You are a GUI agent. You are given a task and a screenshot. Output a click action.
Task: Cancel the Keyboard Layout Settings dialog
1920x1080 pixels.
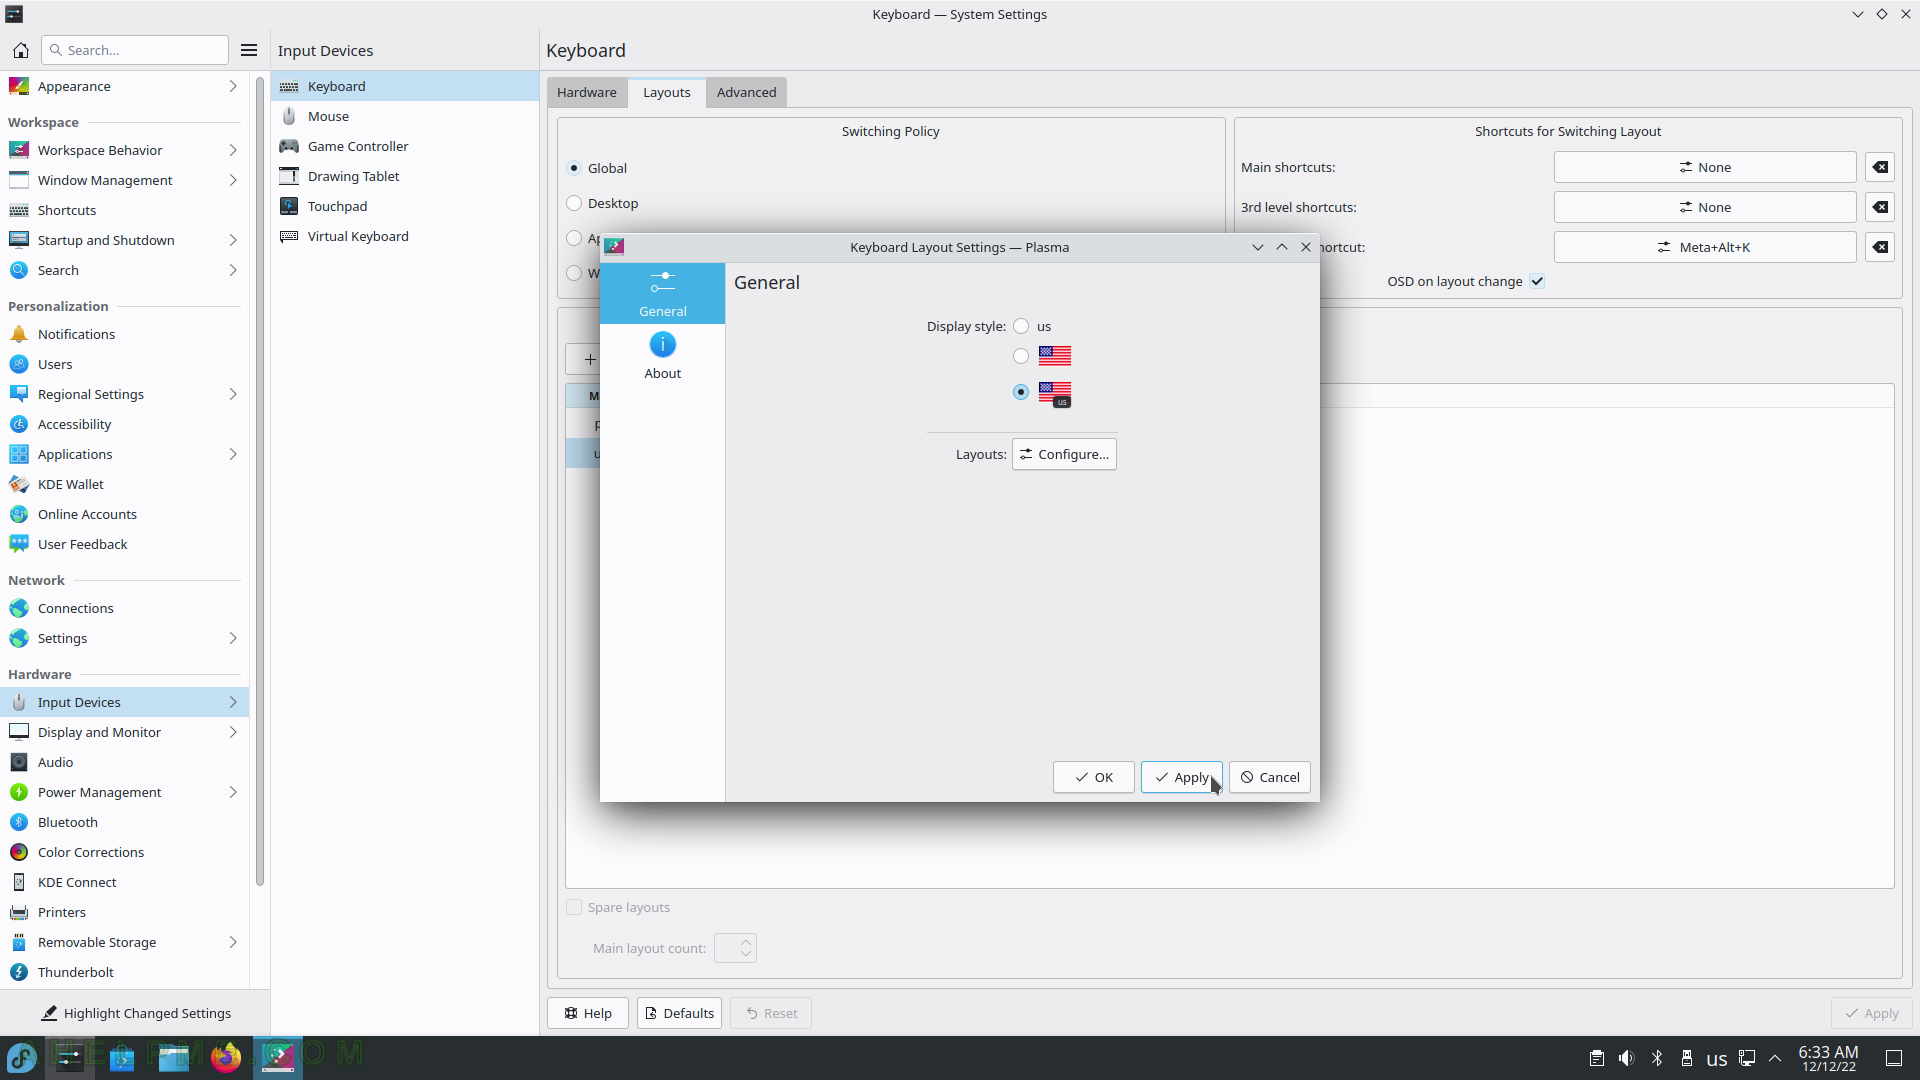point(1269,777)
